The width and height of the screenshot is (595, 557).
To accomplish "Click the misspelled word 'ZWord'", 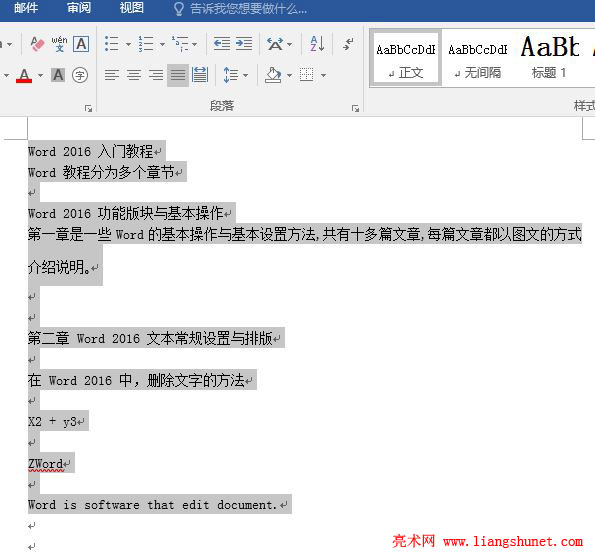I will coord(46,464).
